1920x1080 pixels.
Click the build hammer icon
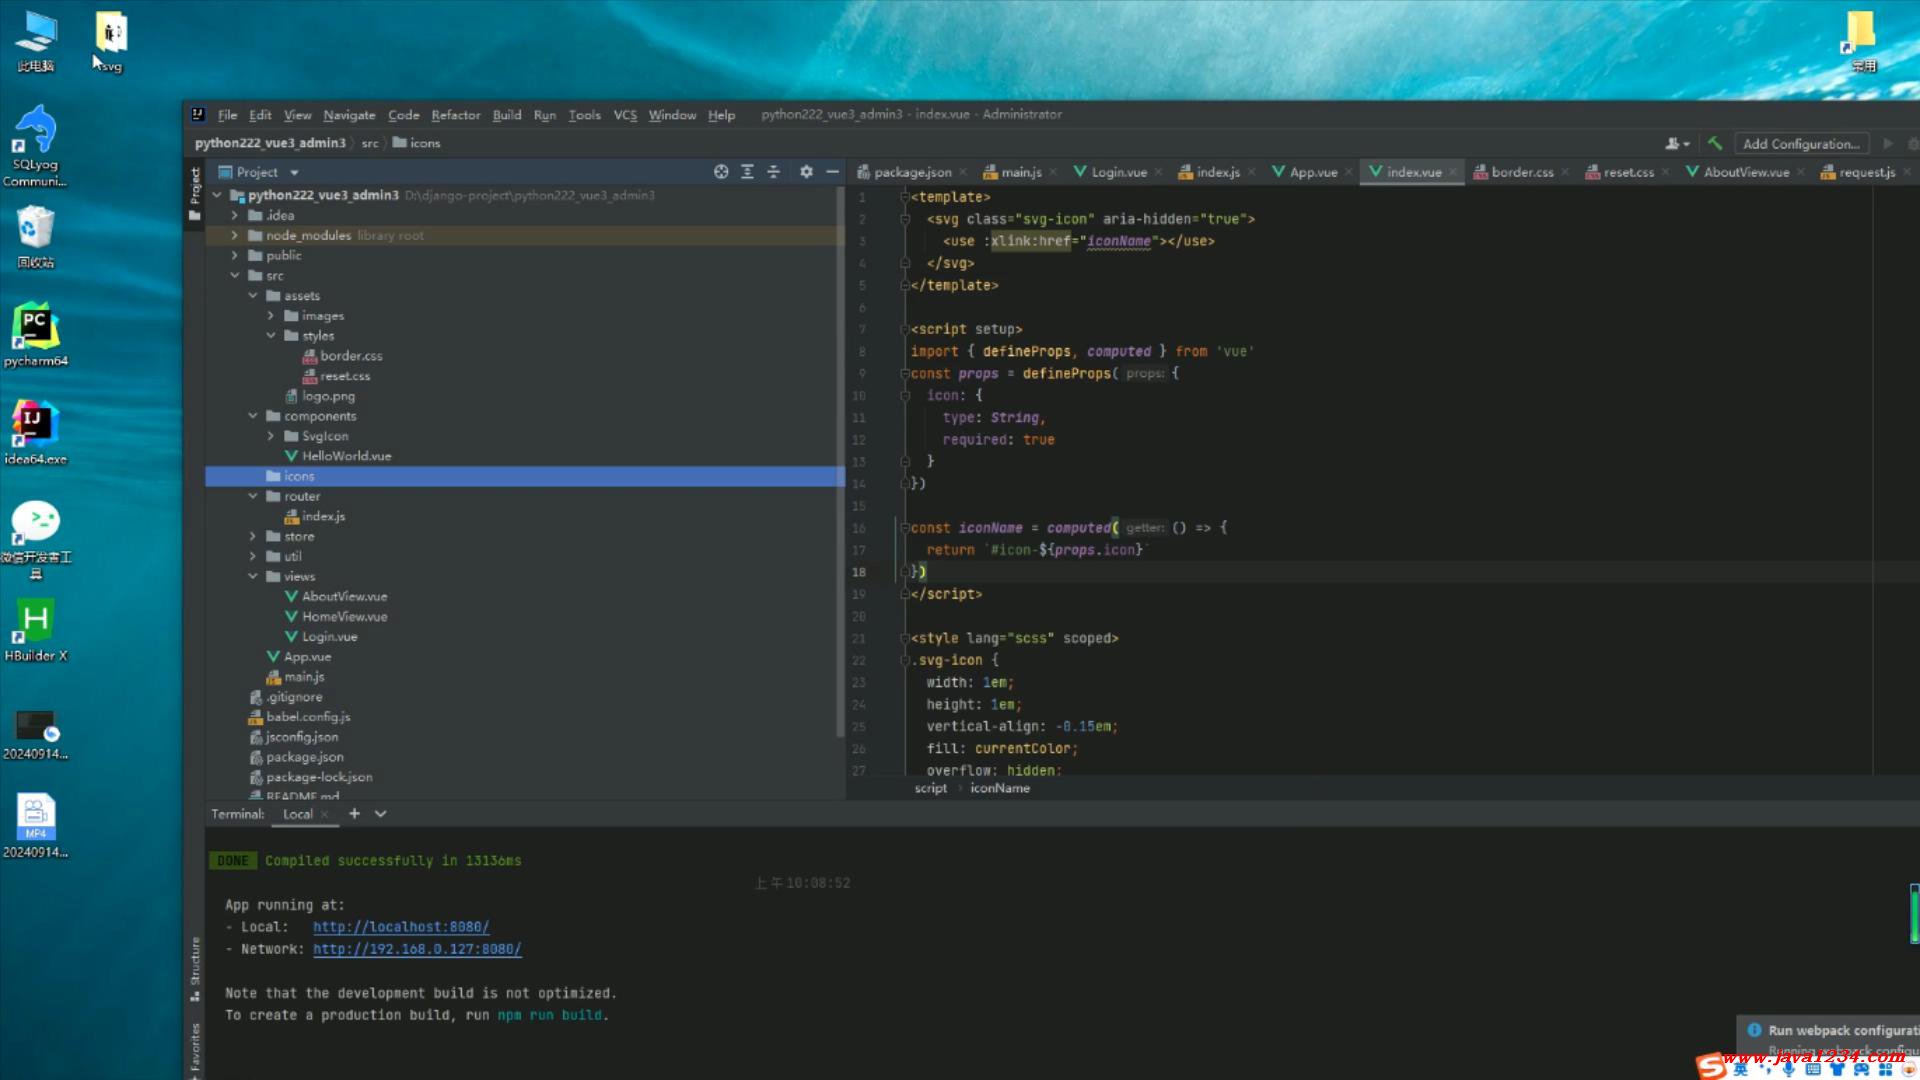click(1715, 143)
